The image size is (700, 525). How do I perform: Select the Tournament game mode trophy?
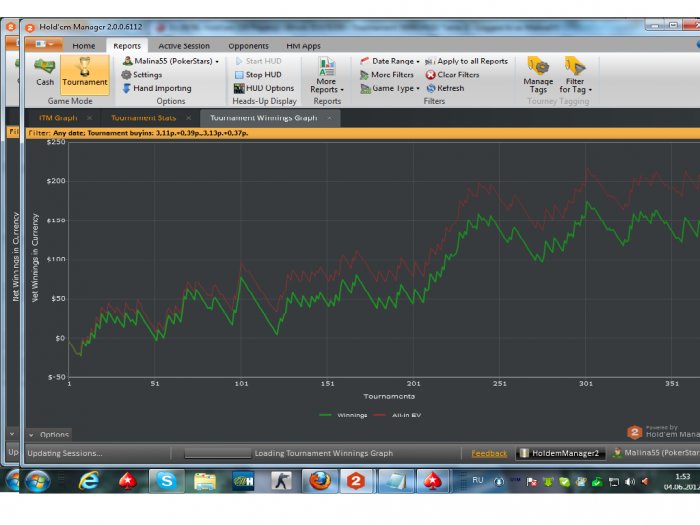(84, 74)
